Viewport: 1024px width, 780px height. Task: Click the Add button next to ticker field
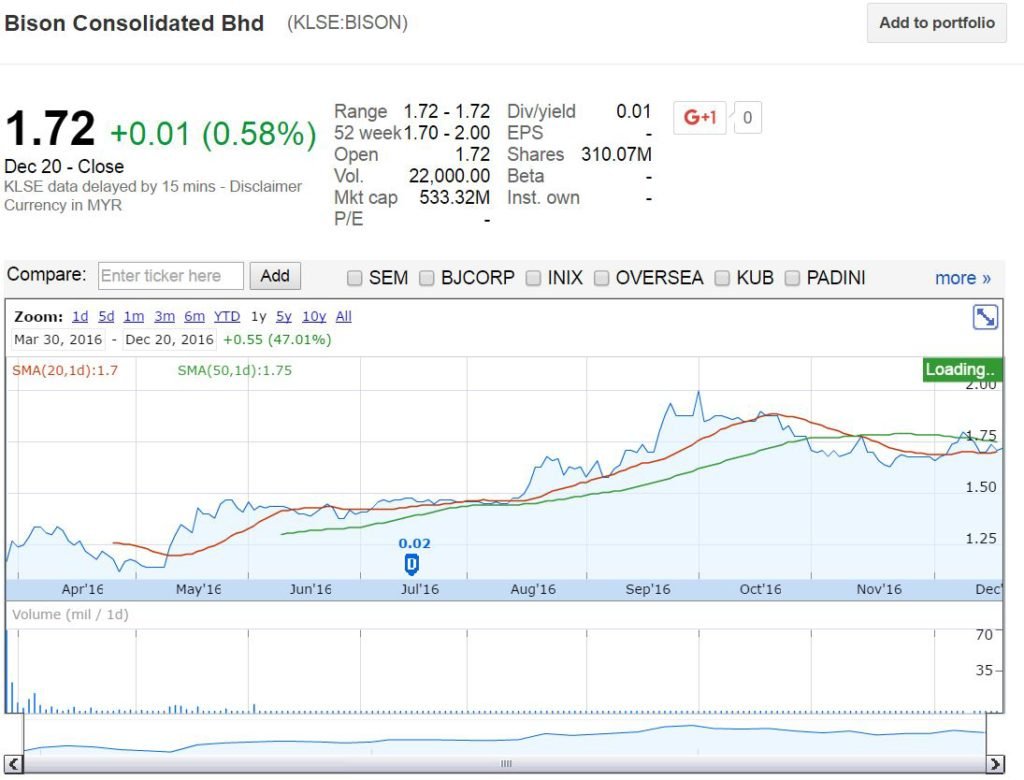pos(275,276)
